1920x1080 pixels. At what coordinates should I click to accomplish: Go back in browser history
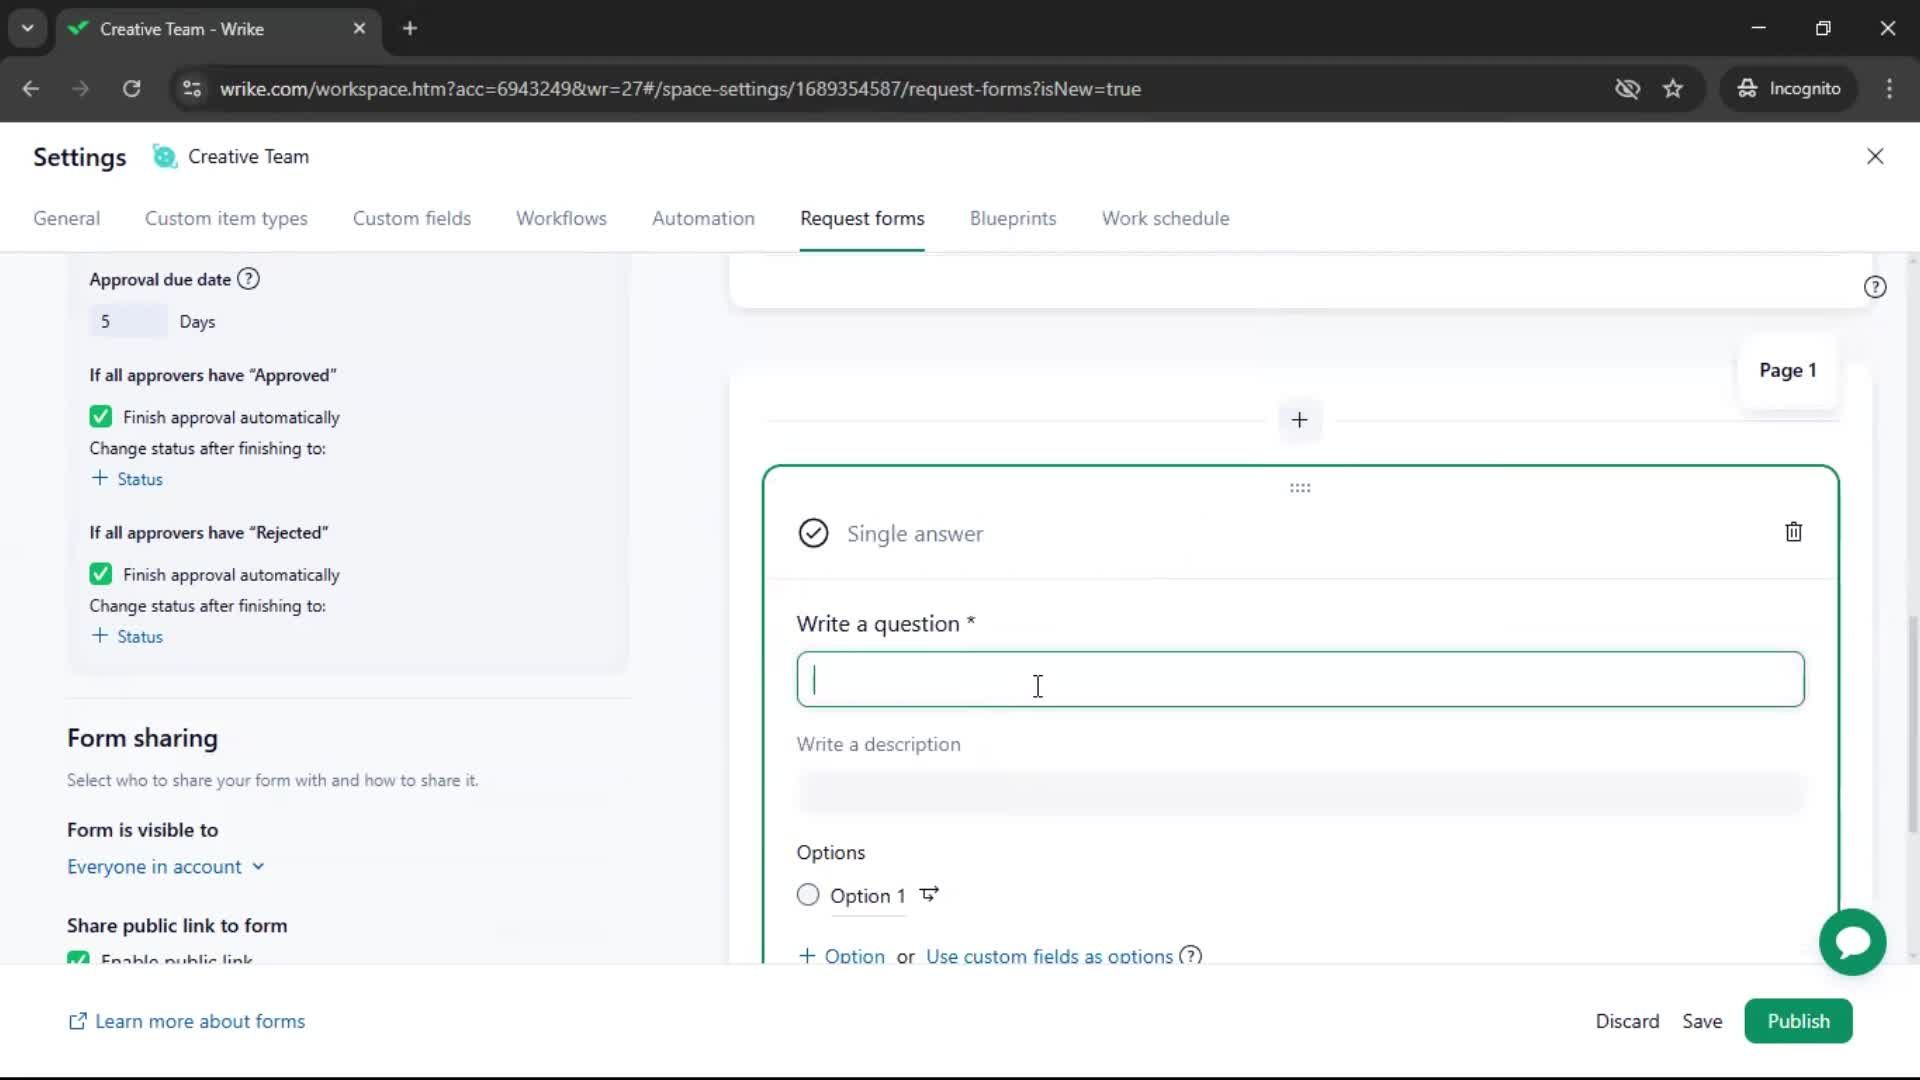point(31,89)
